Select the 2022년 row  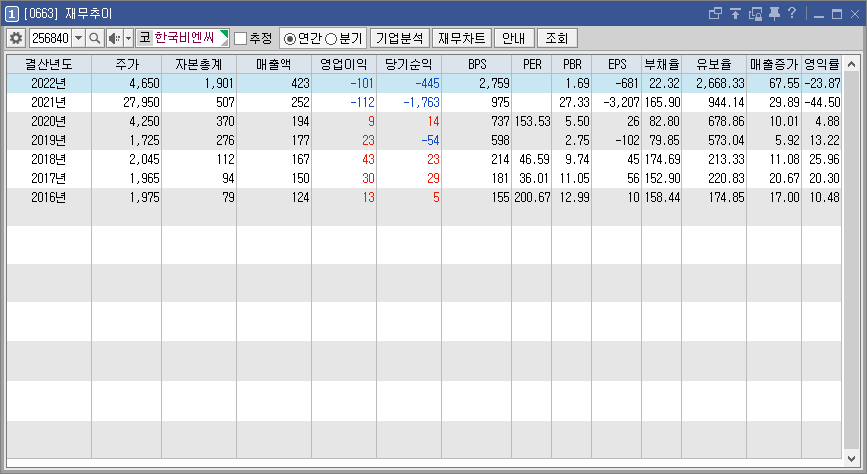[x=424, y=84]
